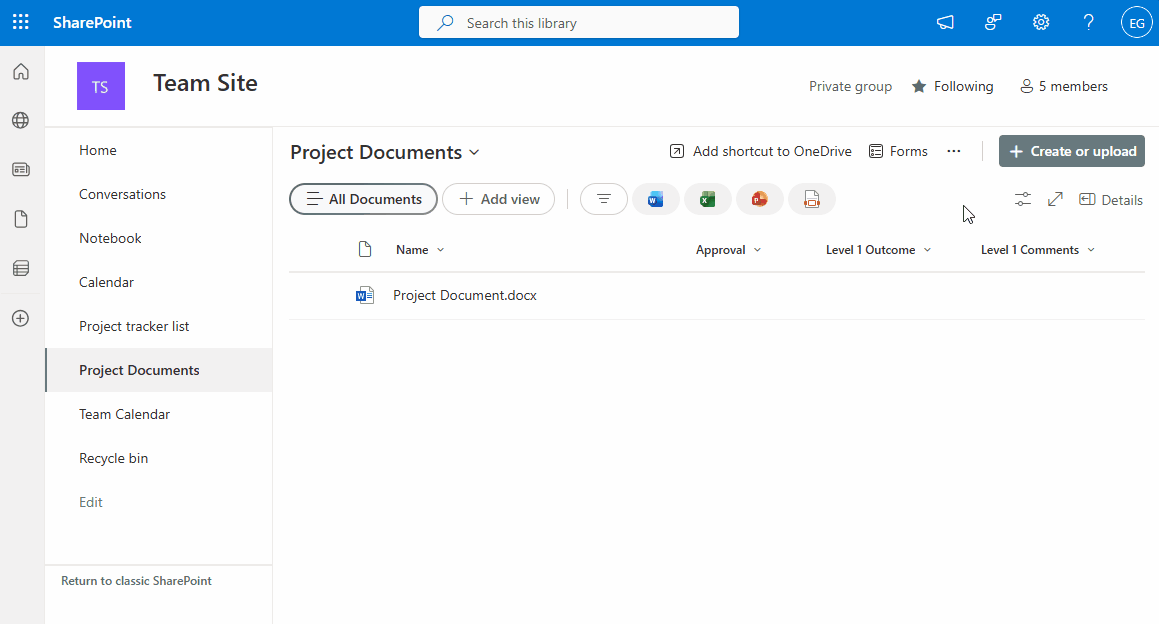Click Return to classic SharePoint link
Image resolution: width=1159 pixels, height=624 pixels.
pos(136,581)
